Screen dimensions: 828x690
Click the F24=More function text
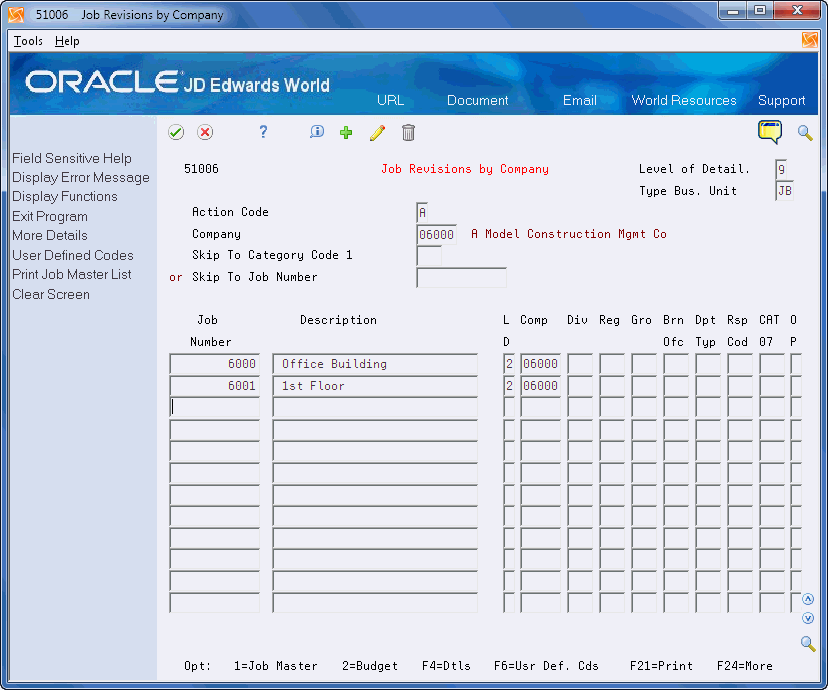pyautogui.click(x=745, y=666)
